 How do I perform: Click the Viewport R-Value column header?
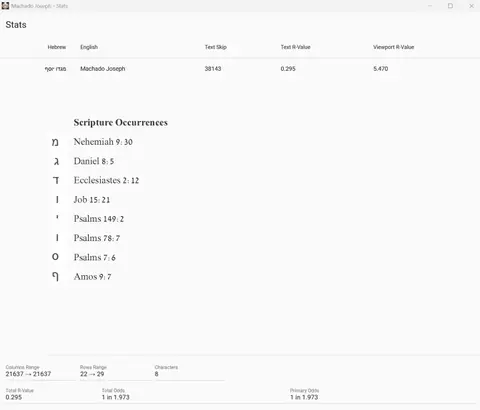(393, 47)
